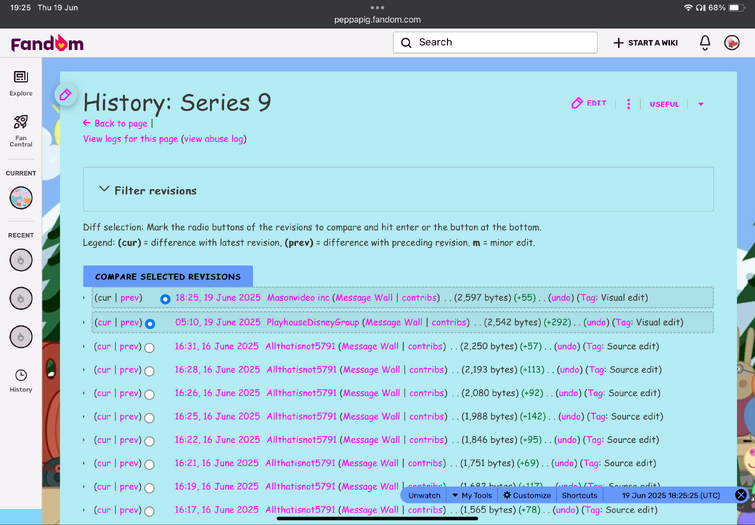This screenshot has width=755, height=525.
Task: Open Masonvideo inc user page
Action: (298, 298)
